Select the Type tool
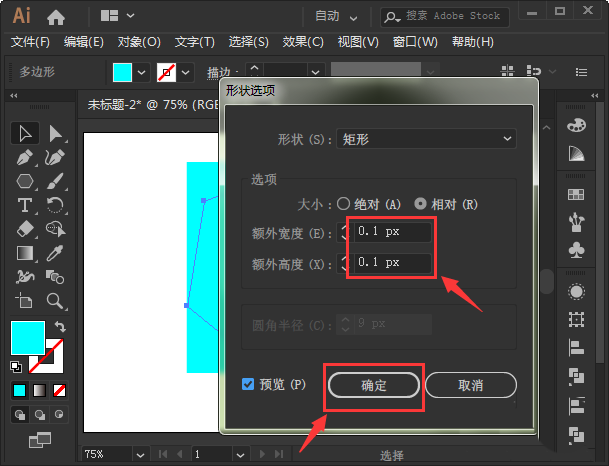Image resolution: width=609 pixels, height=466 pixels. (25, 205)
